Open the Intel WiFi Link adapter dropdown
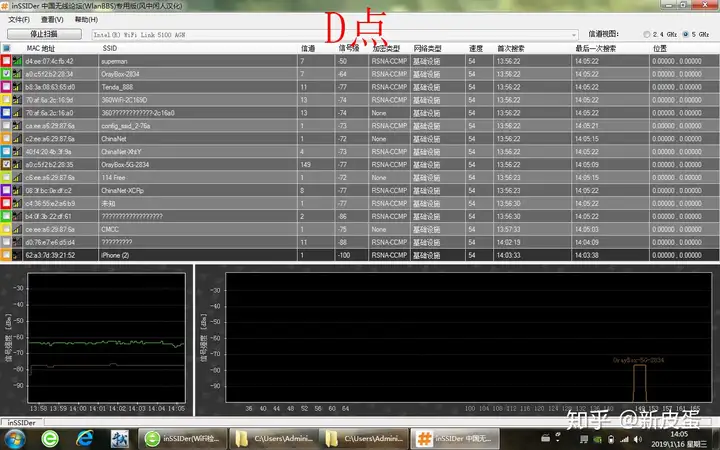The image size is (720, 450). (x=574, y=35)
